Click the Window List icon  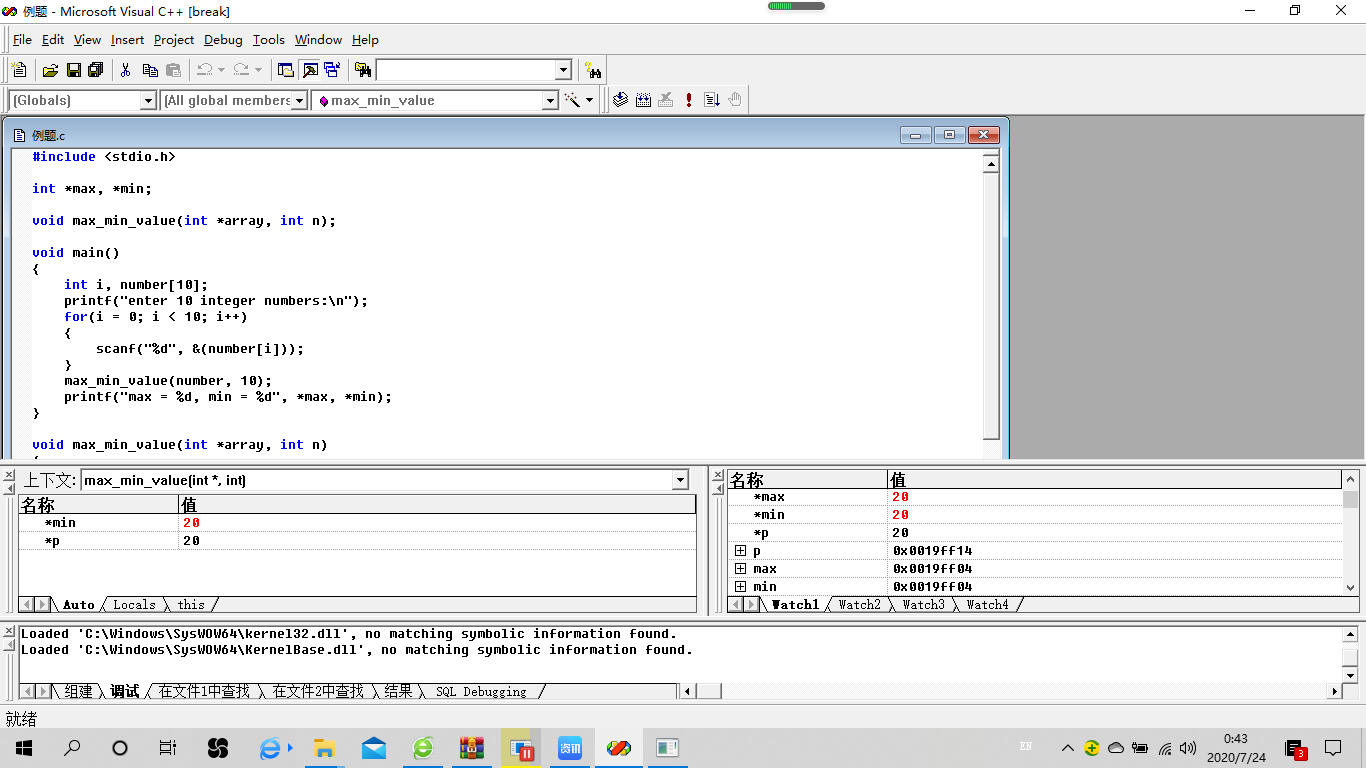[x=332, y=70]
